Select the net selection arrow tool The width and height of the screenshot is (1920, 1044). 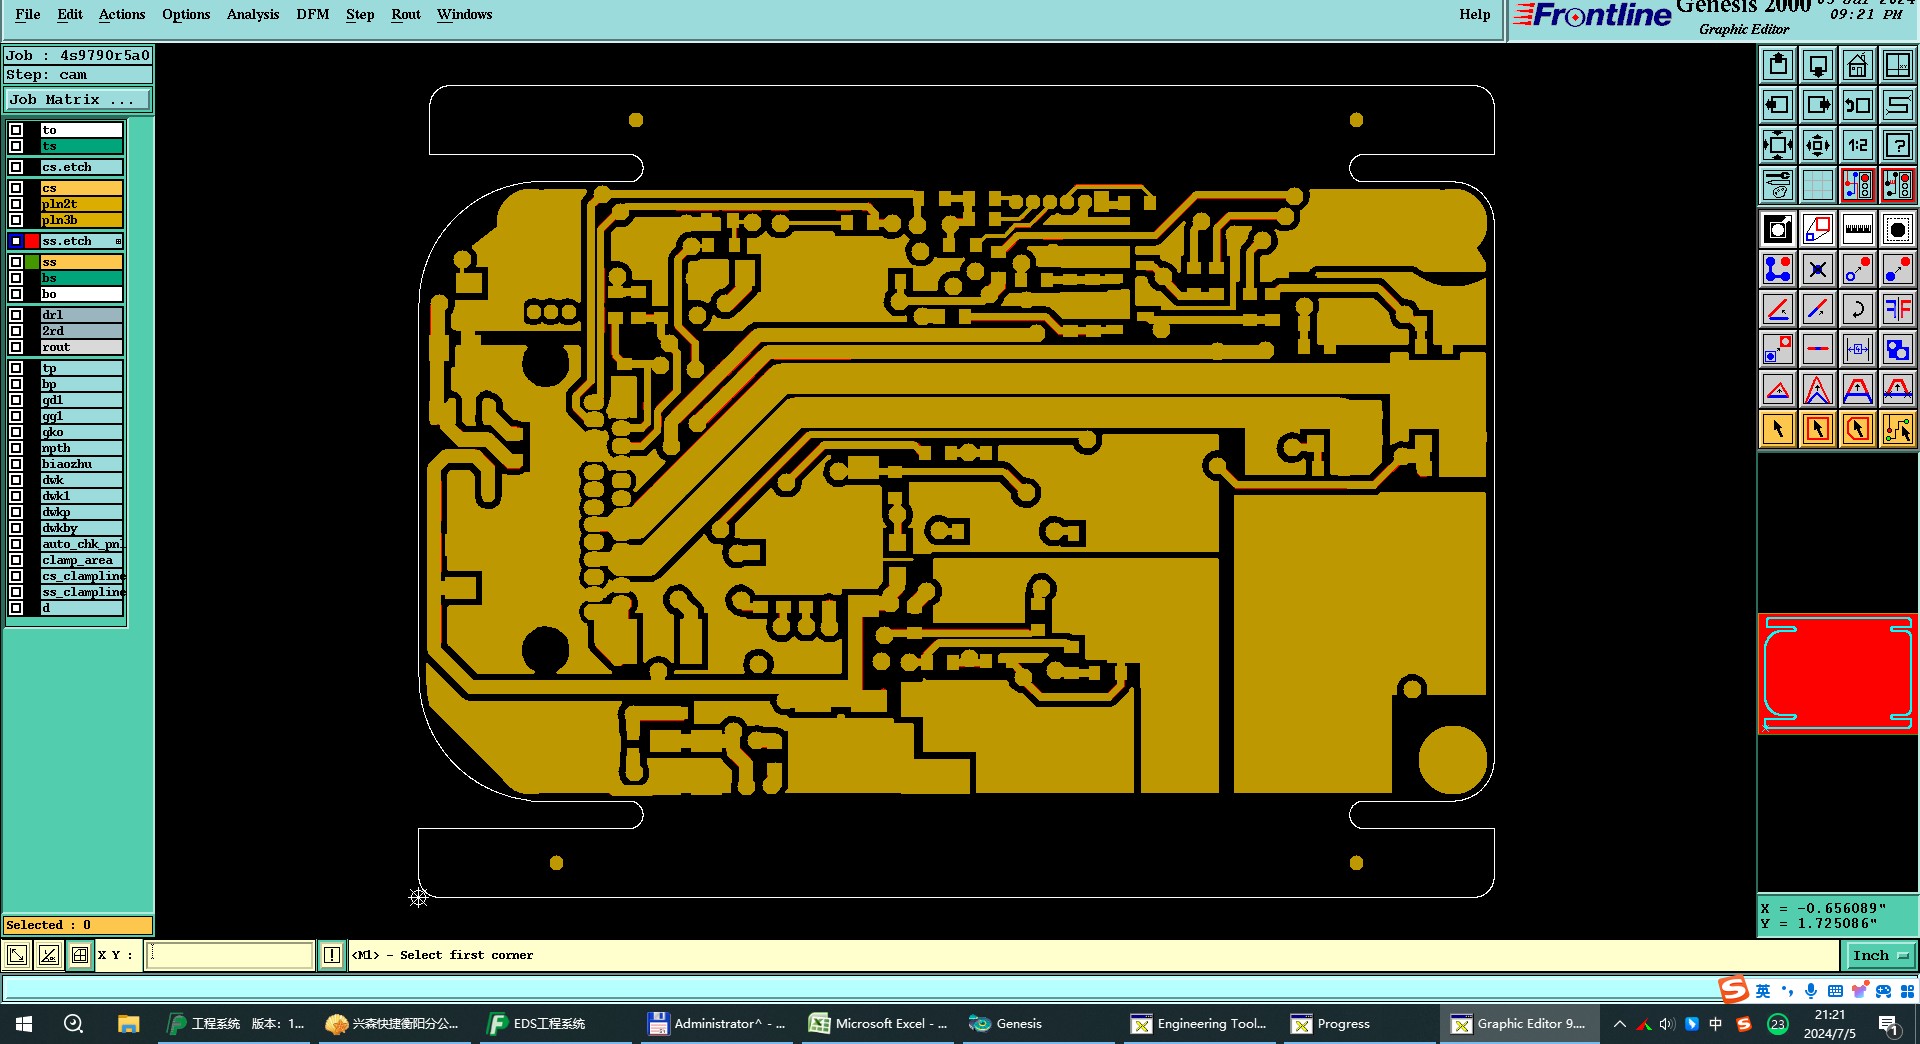[x=1897, y=429]
